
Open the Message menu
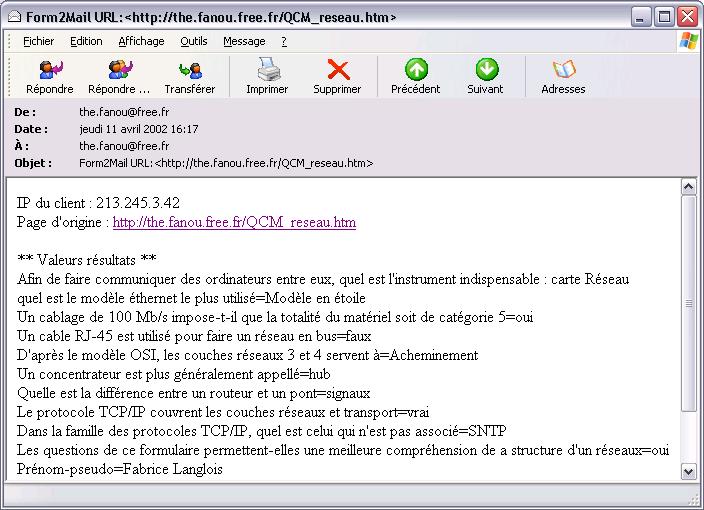244,41
